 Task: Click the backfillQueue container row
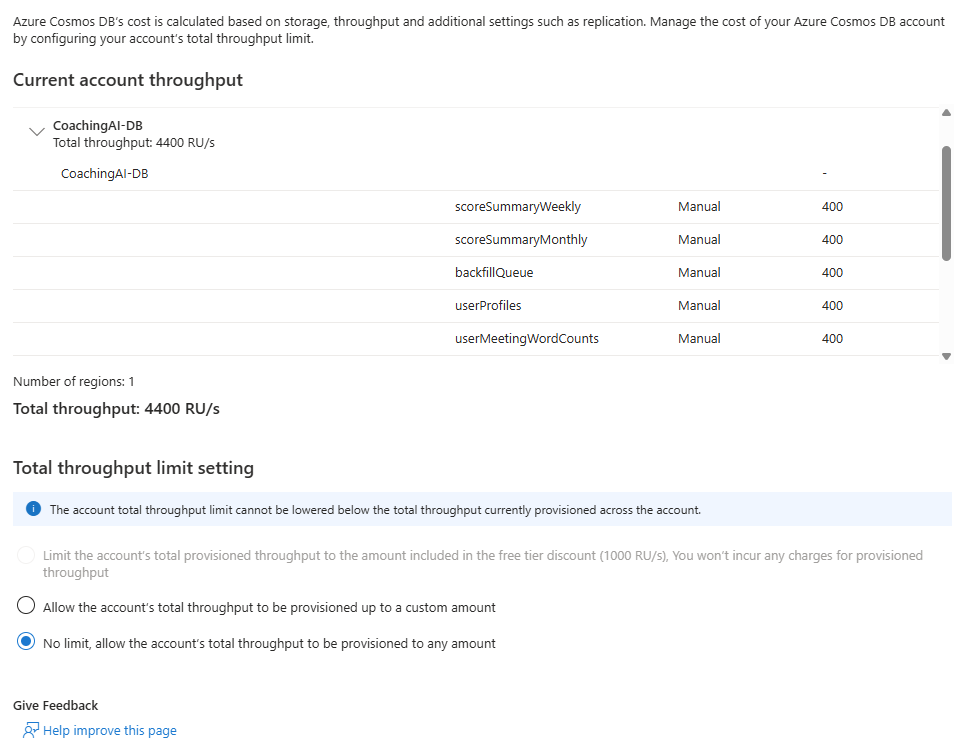501,273
